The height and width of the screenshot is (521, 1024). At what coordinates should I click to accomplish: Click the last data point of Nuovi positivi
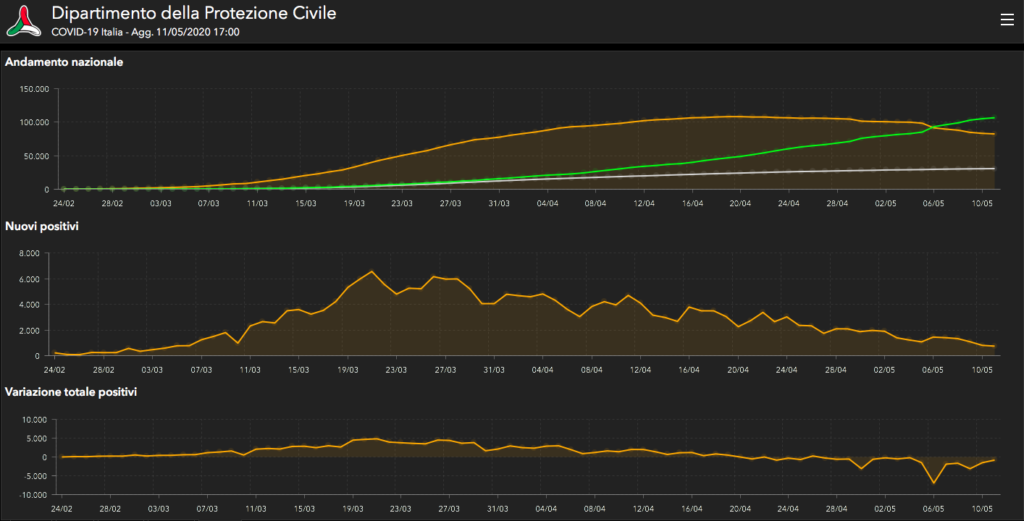[994, 346]
